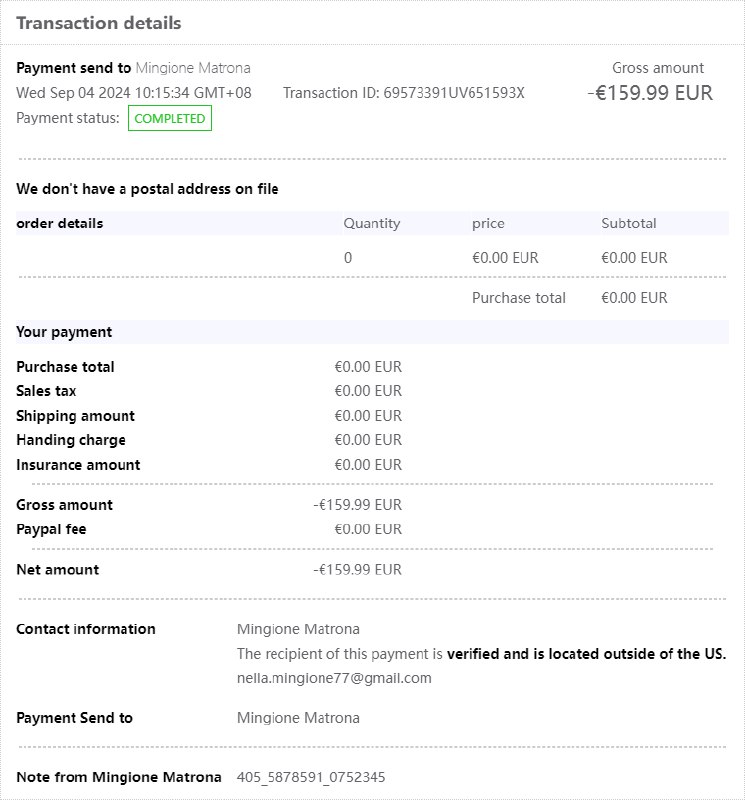The height and width of the screenshot is (800, 745).
Task: Click the Insurance amount row label
Action: click(x=78, y=465)
